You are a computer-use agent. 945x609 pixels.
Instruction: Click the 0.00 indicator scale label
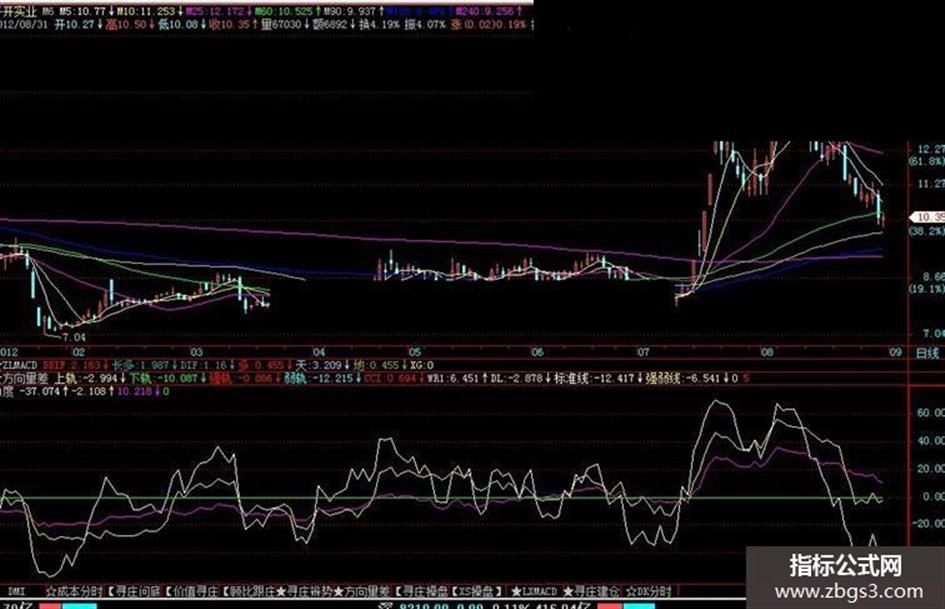tap(933, 496)
